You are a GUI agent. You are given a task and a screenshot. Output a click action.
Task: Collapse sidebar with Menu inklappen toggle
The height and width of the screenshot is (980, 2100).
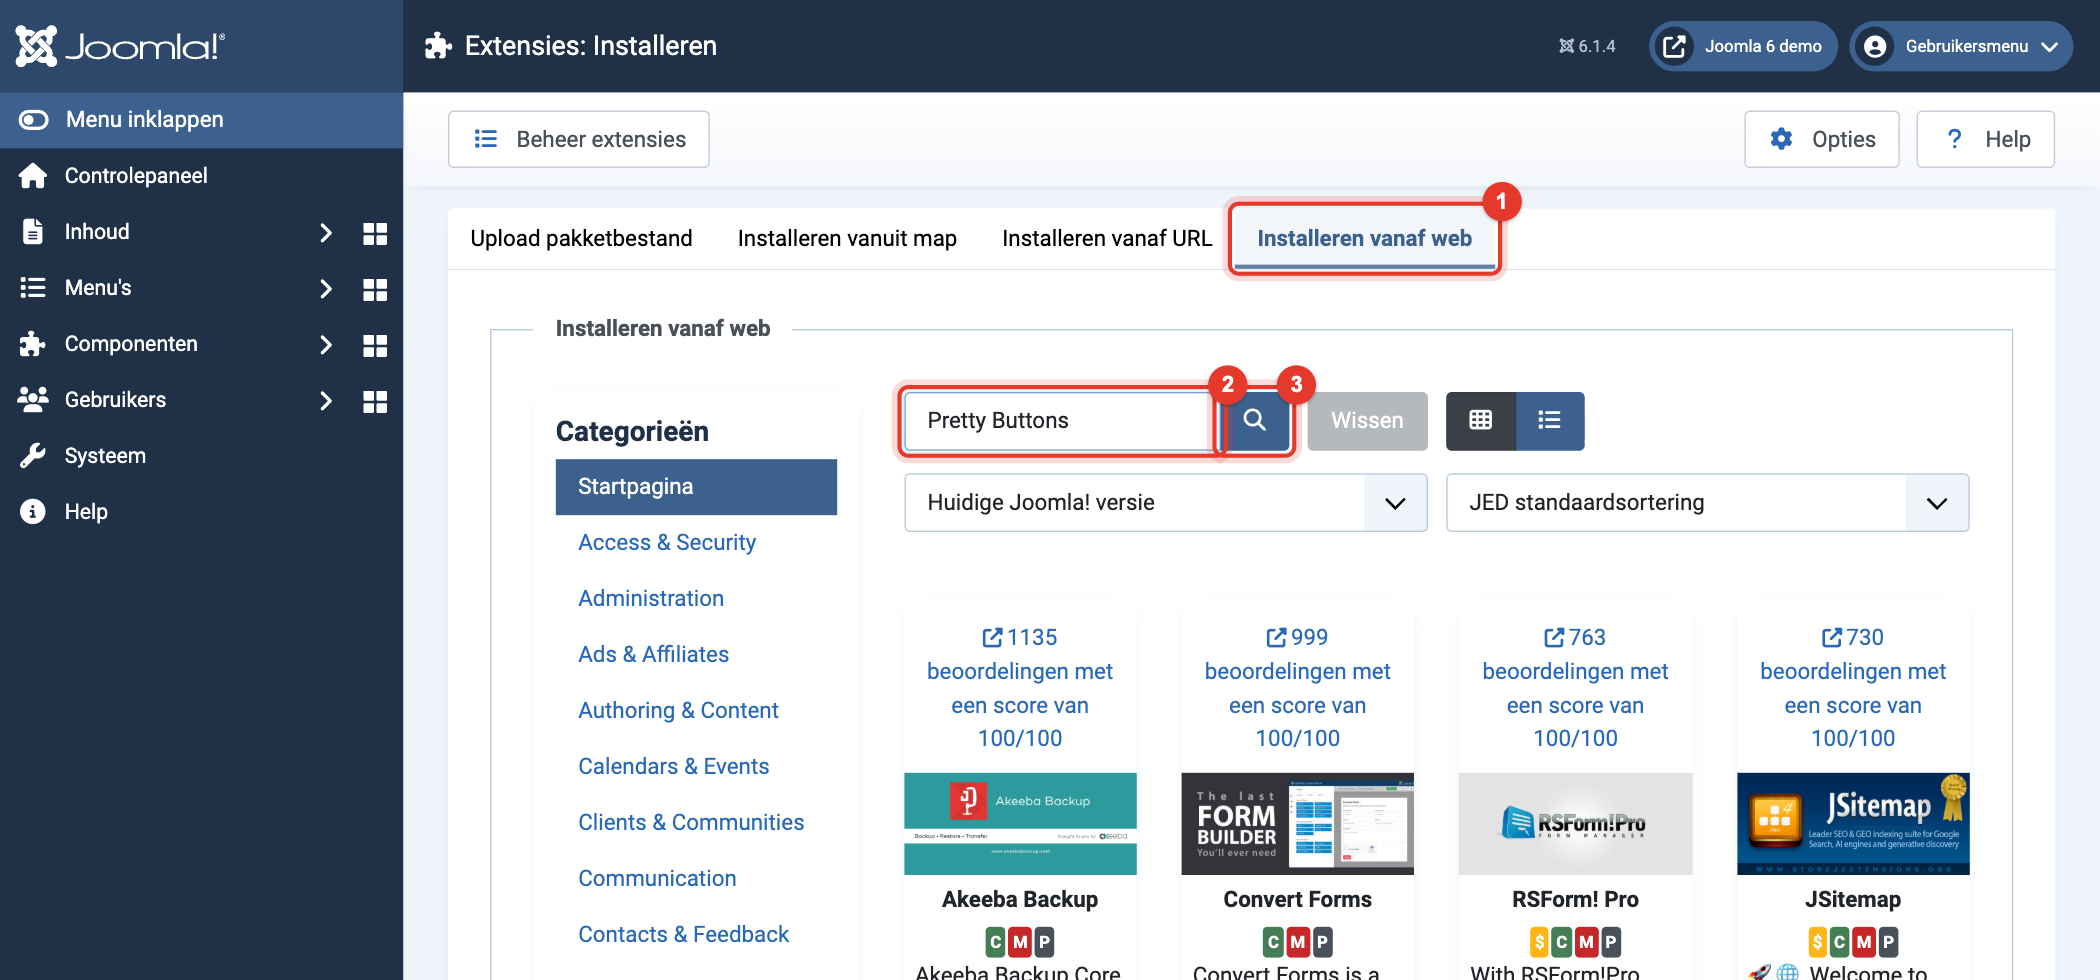(x=201, y=120)
